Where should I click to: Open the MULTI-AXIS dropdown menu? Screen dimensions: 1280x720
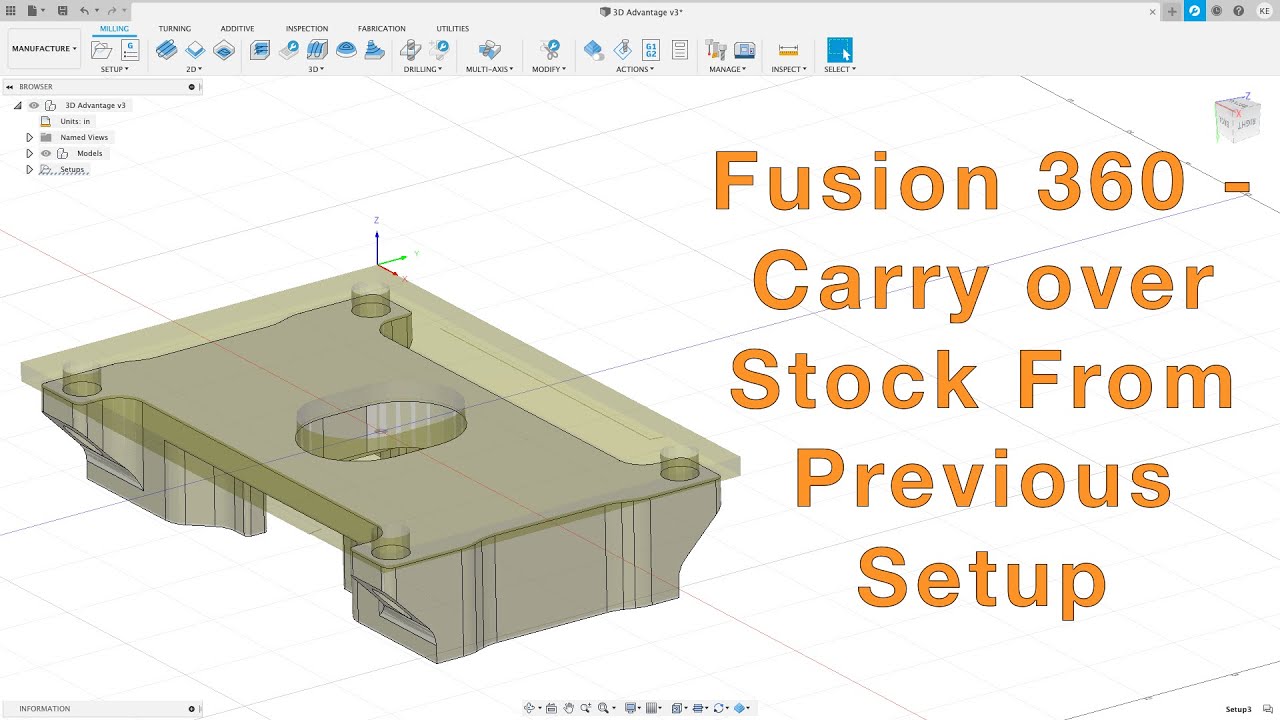click(489, 69)
